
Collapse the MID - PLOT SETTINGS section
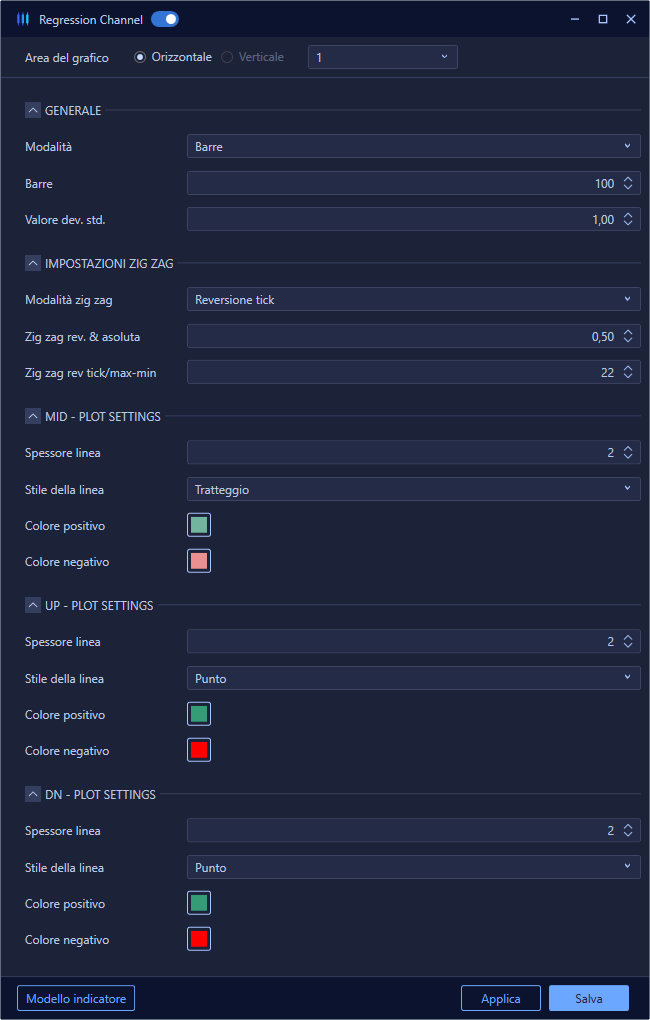33,416
